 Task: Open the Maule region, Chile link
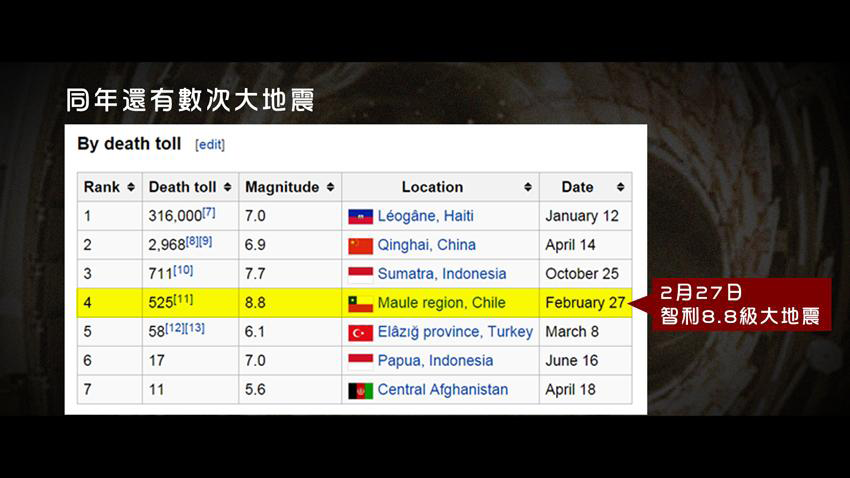click(441, 302)
